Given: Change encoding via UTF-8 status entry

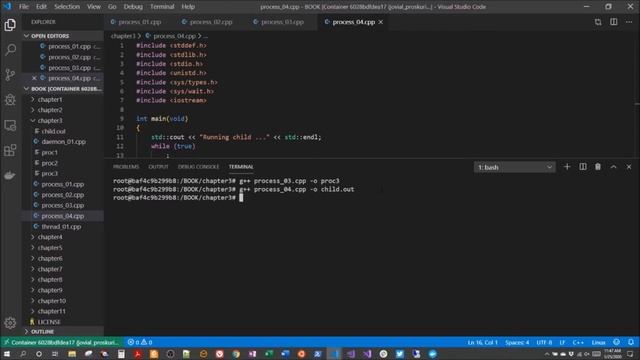Looking at the screenshot, I should pos(544,342).
